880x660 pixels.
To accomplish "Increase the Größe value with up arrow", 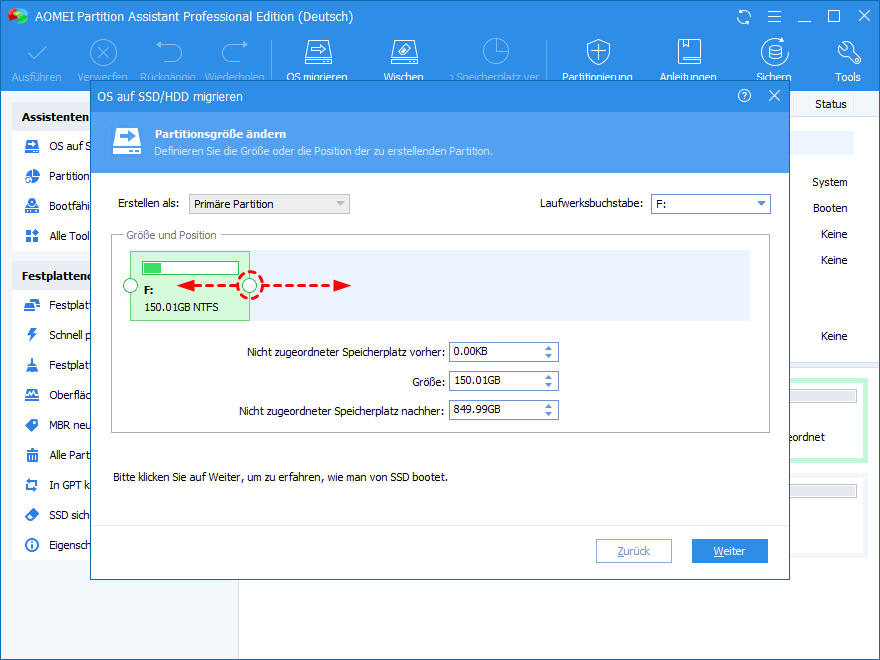I will pos(548,377).
